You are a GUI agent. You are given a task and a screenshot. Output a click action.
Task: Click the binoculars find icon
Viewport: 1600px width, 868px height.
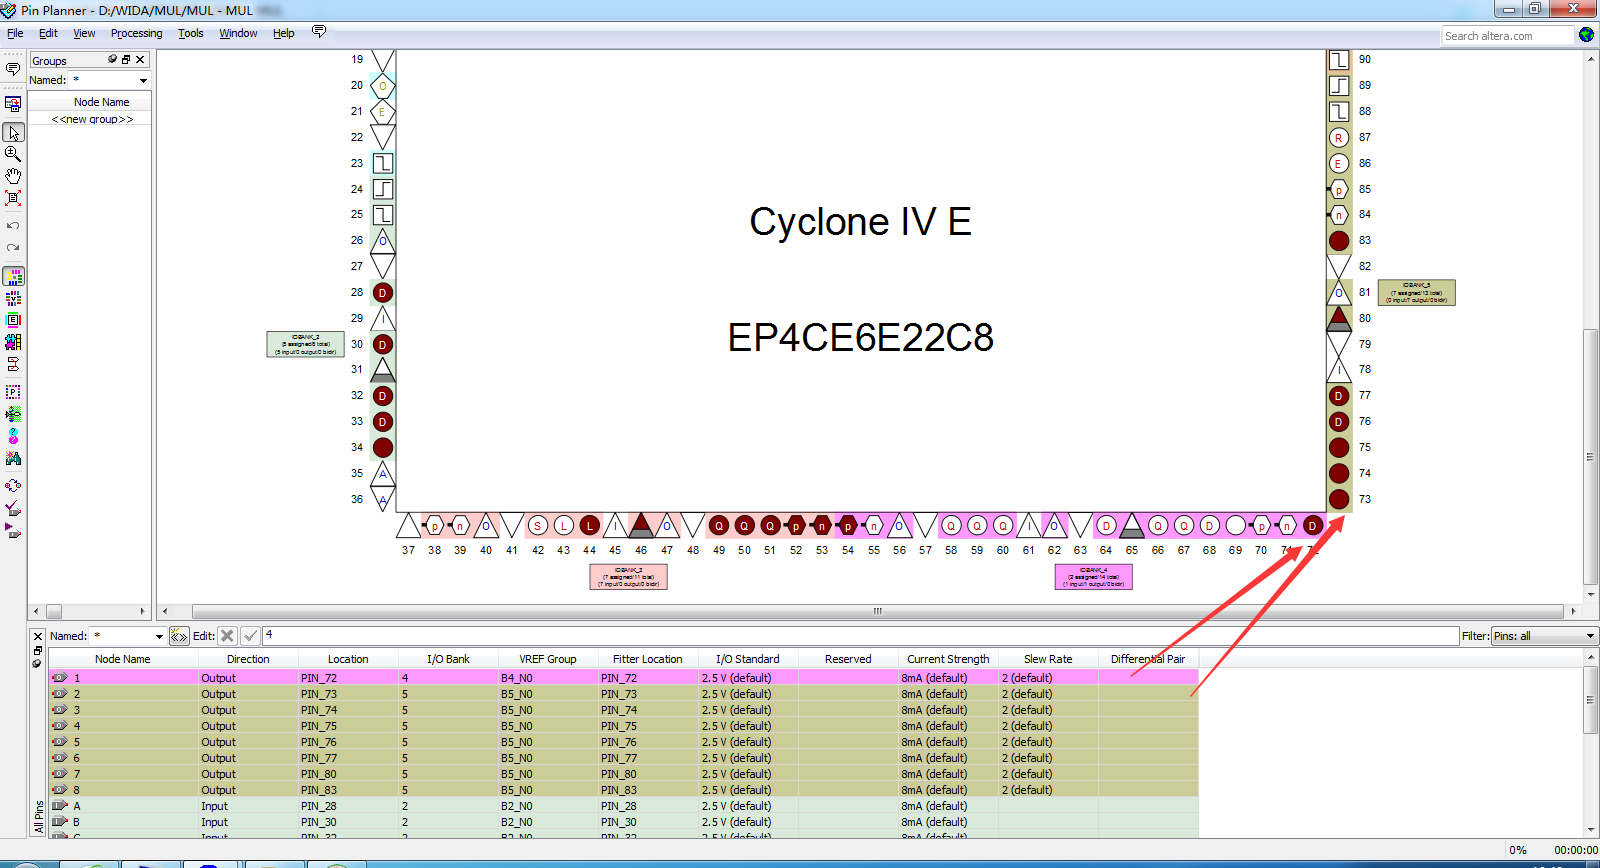tap(13, 458)
